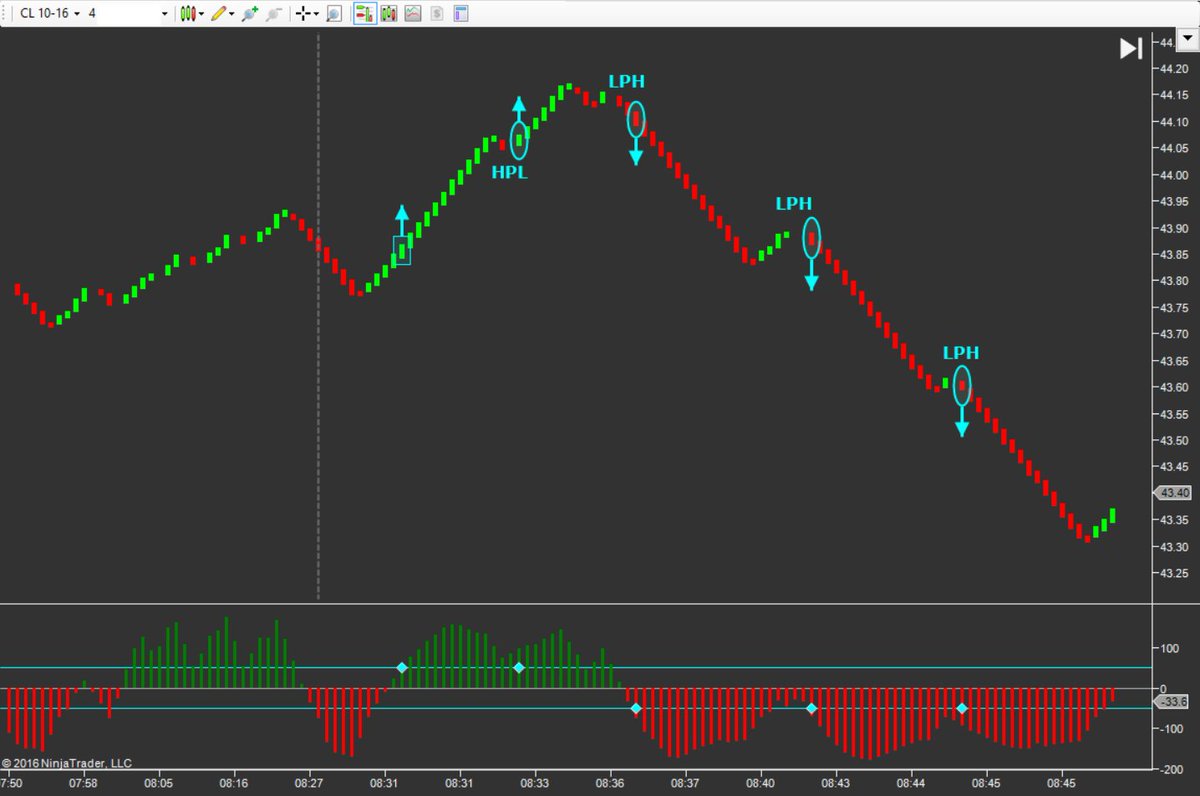Click the 08:36 time axis label
This screenshot has width=1200, height=796.
pos(610,786)
